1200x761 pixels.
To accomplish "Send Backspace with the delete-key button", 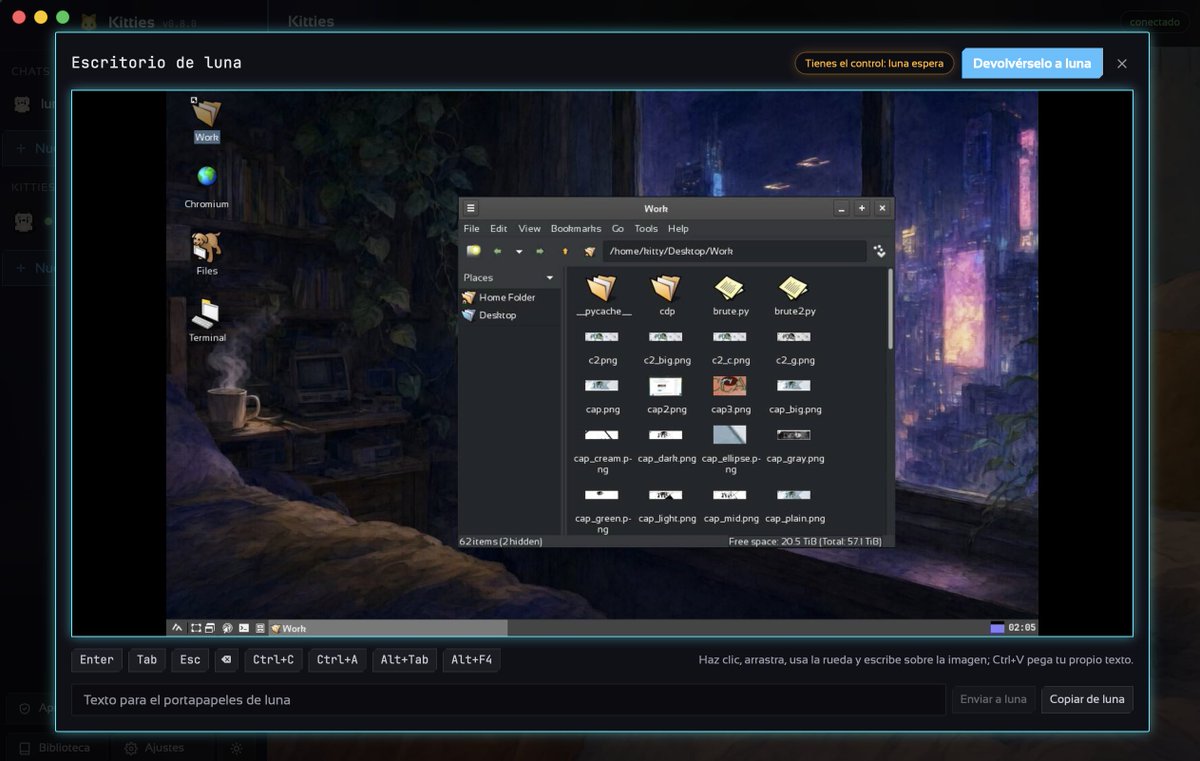I will (226, 660).
